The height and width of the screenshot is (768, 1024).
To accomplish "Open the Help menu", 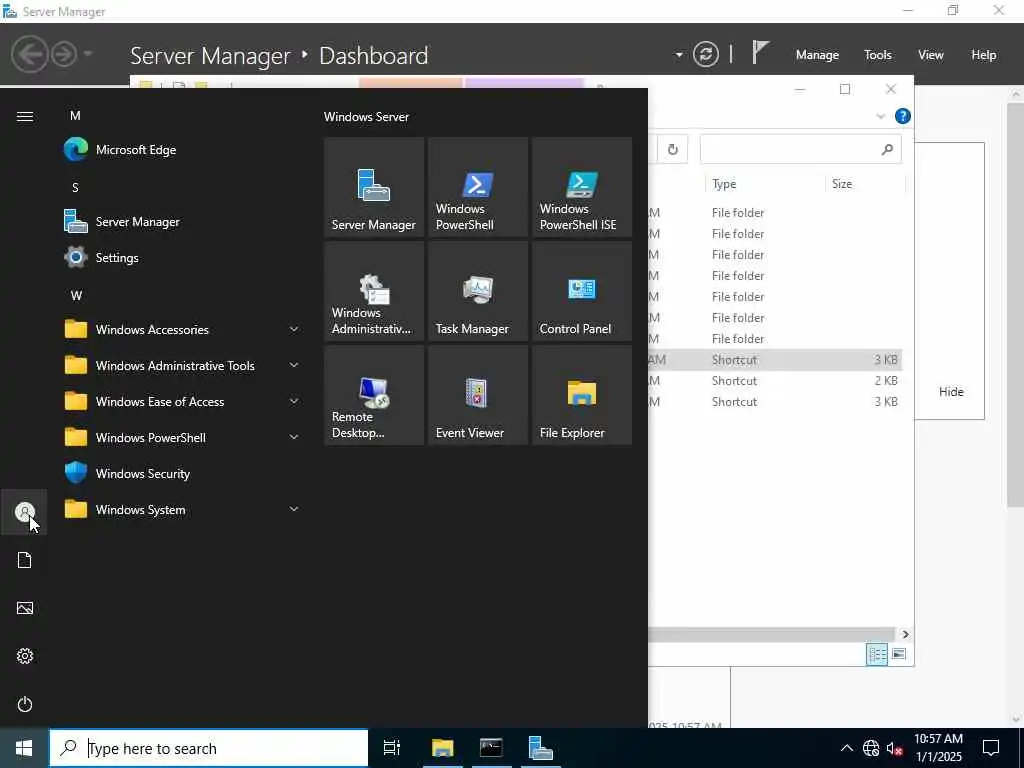I will pos(983,55).
